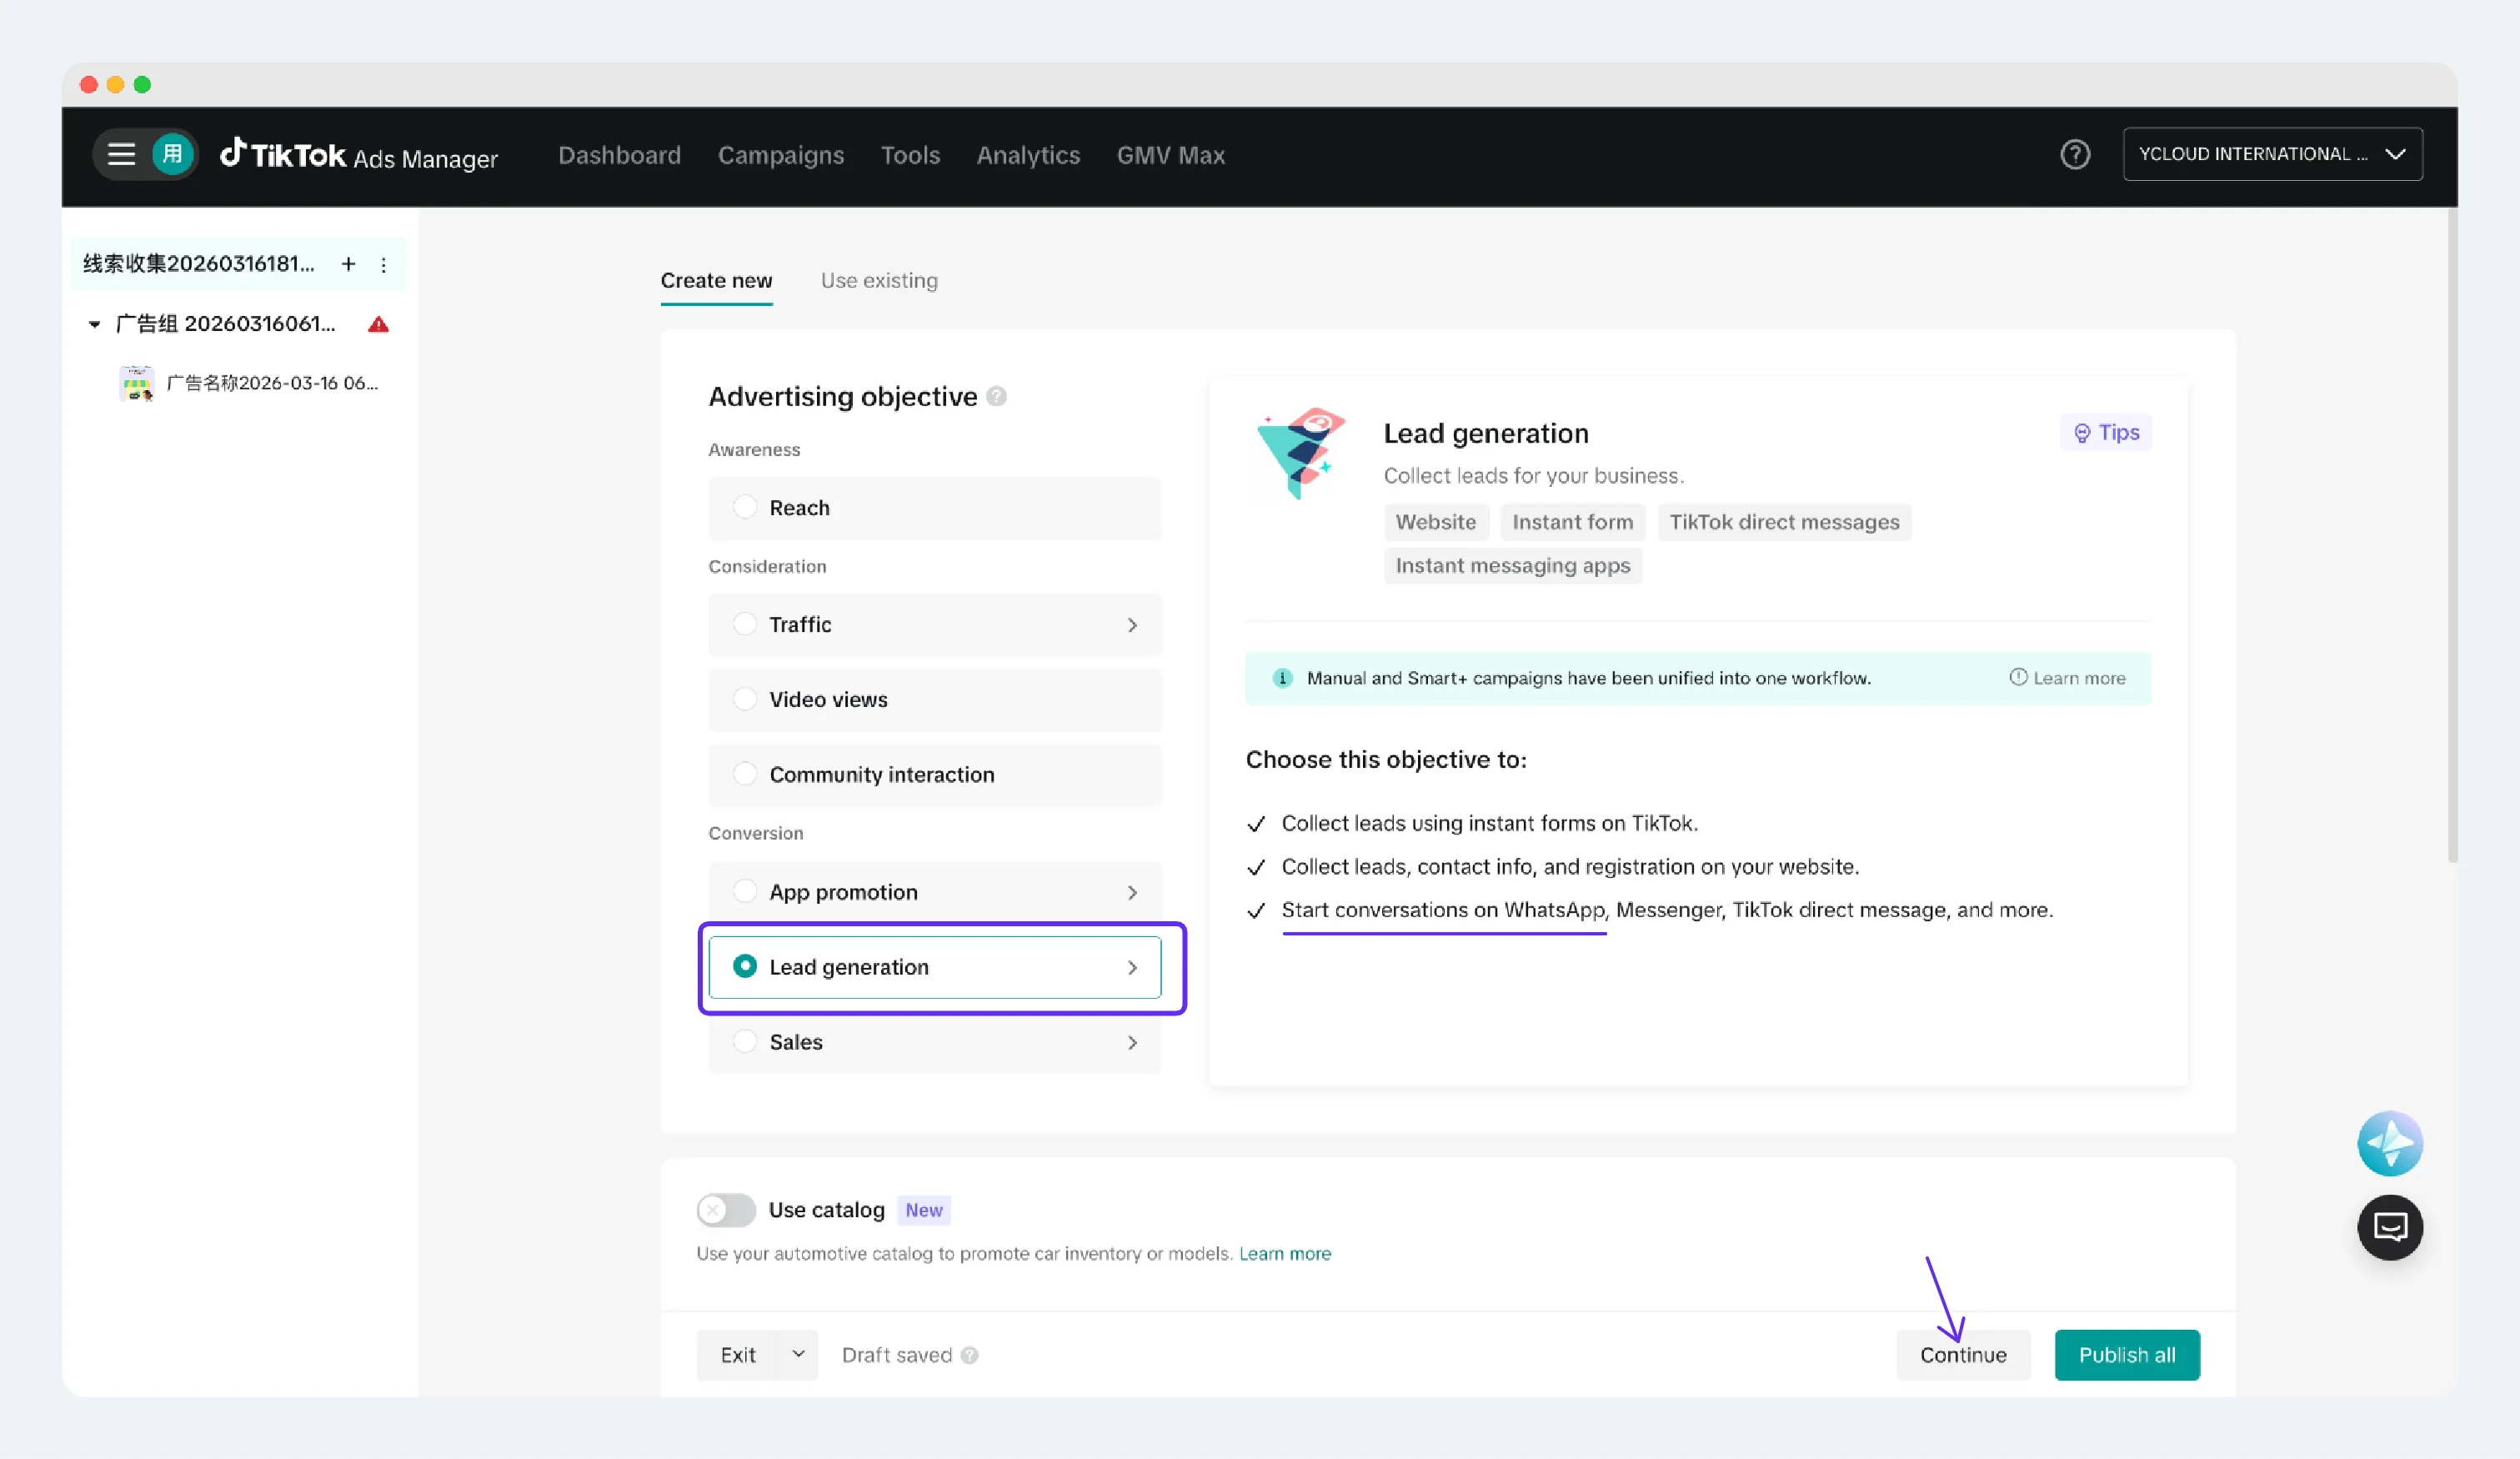Click the TikTok Ads Manager logo
Screen dimensions: 2520x1459
(x=358, y=155)
